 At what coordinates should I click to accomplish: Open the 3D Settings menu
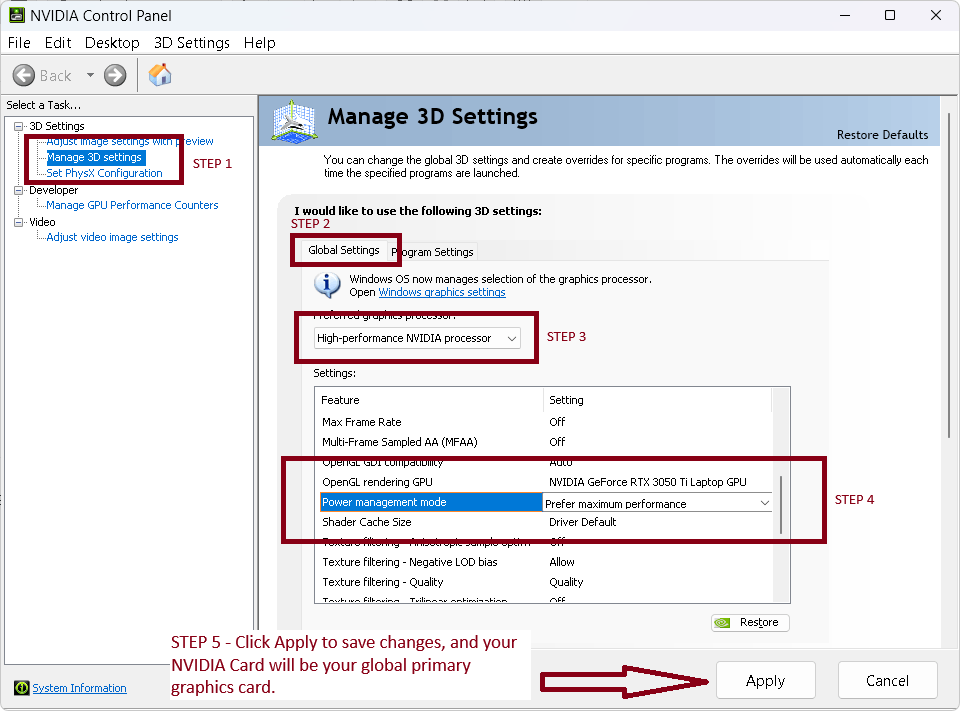tap(192, 43)
